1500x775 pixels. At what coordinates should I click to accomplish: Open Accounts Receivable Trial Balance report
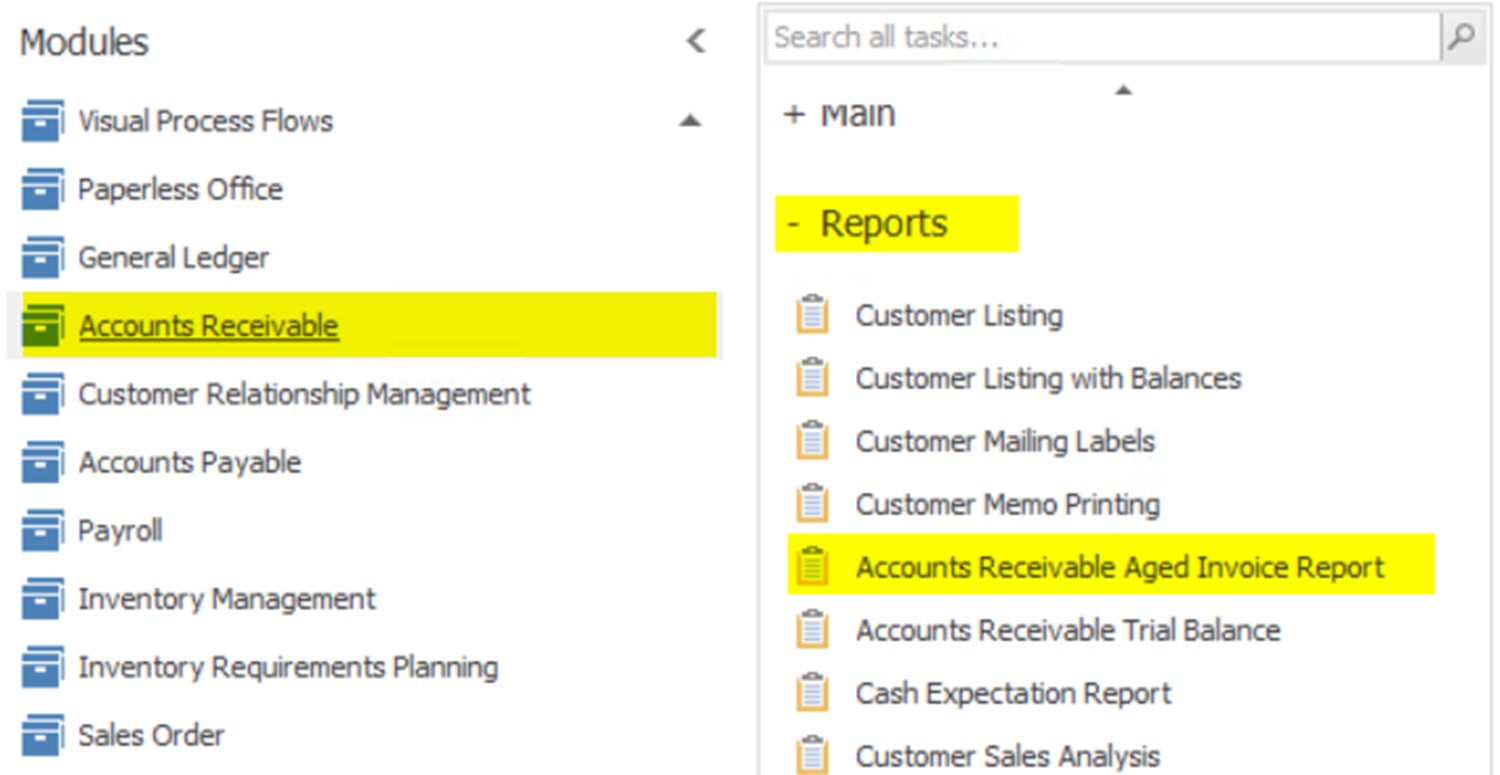coord(1067,630)
